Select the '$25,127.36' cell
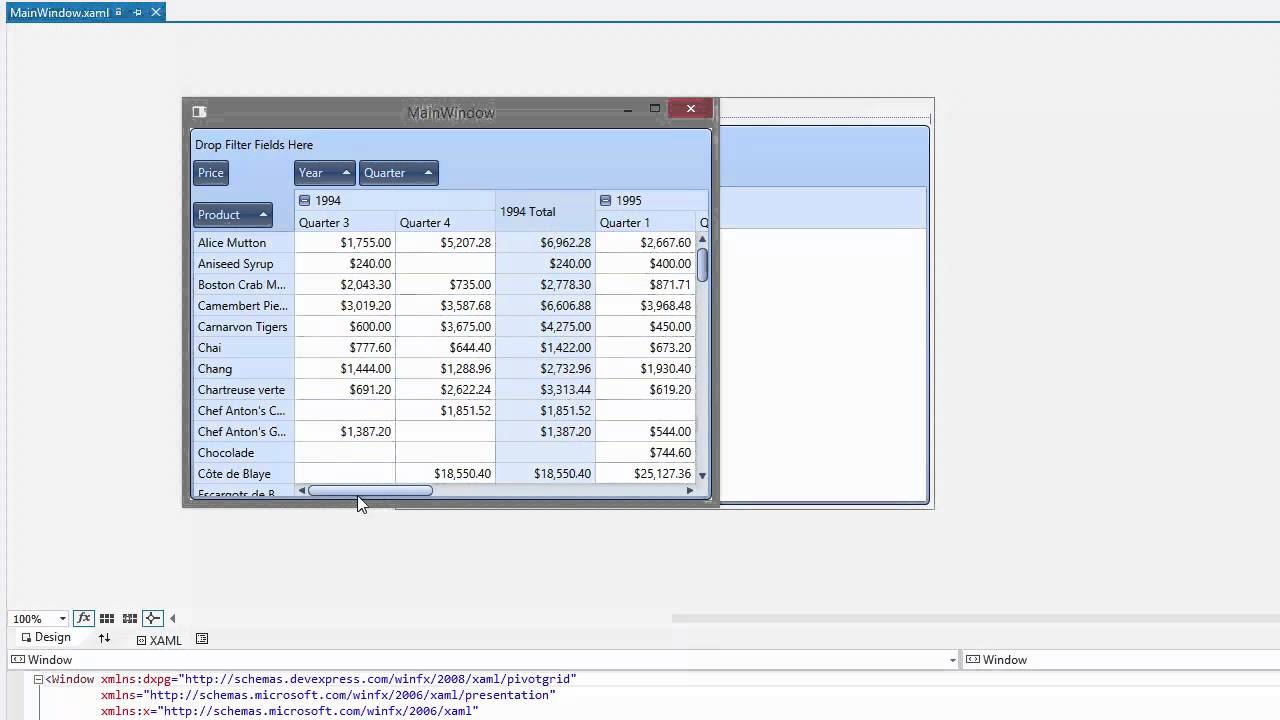This screenshot has height=720, width=1280. pos(645,474)
